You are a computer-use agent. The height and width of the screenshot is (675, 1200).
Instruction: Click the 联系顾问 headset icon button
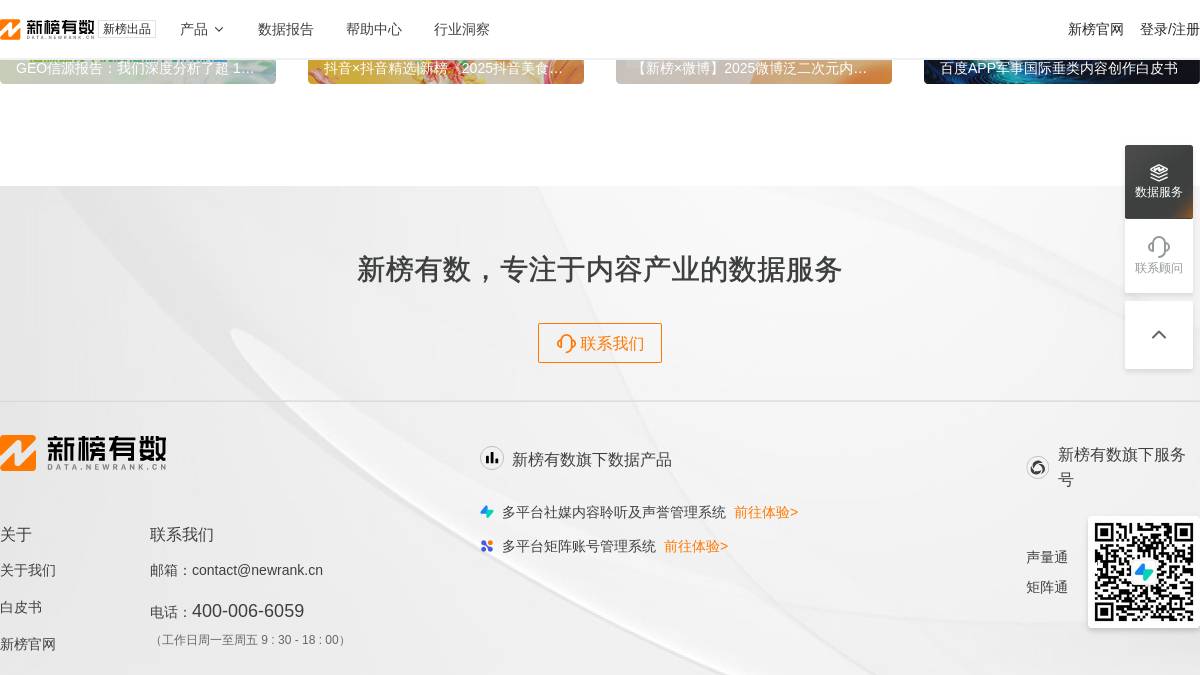(x=1159, y=256)
